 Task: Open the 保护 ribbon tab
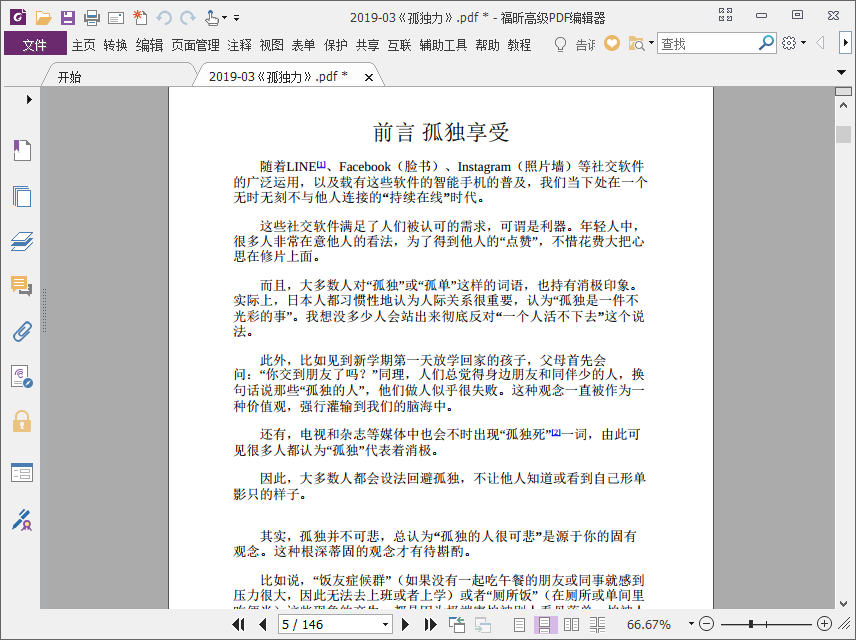pyautogui.click(x=335, y=45)
